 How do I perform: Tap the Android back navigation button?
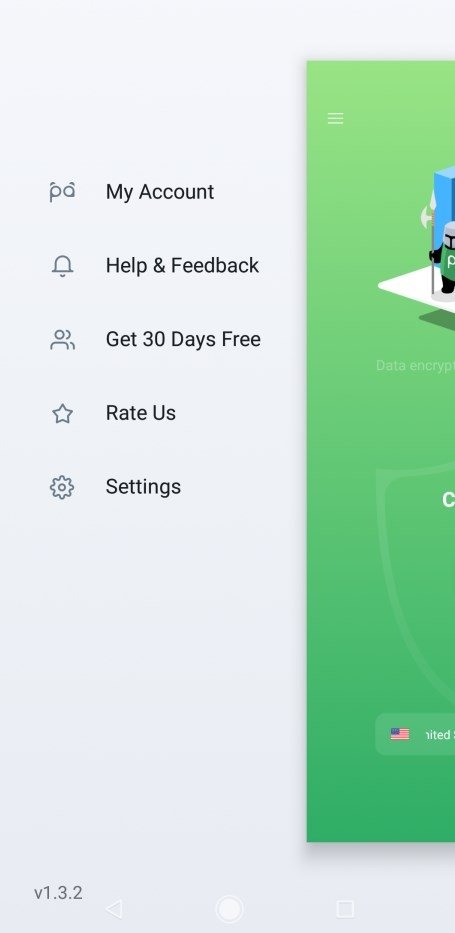coord(114,909)
